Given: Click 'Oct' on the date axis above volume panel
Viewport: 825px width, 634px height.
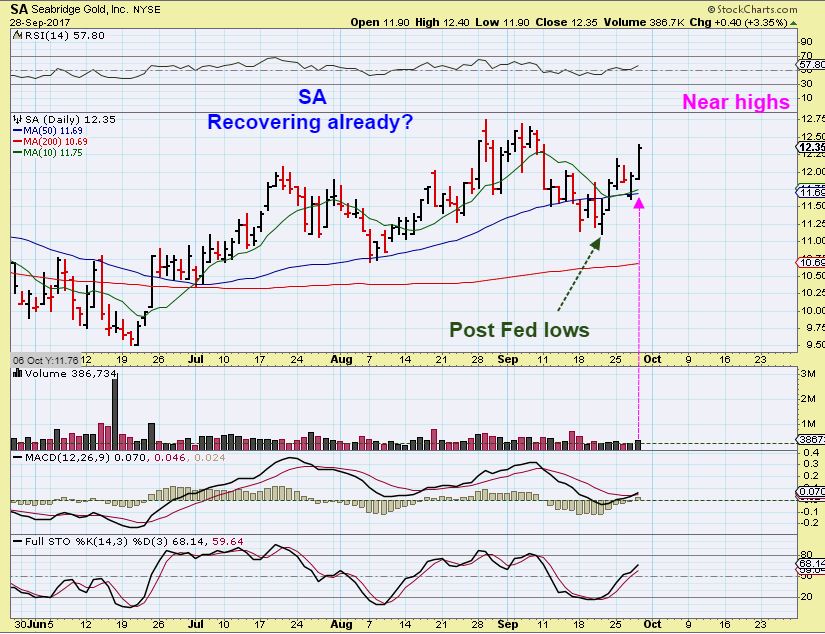Looking at the screenshot, I should tap(652, 359).
